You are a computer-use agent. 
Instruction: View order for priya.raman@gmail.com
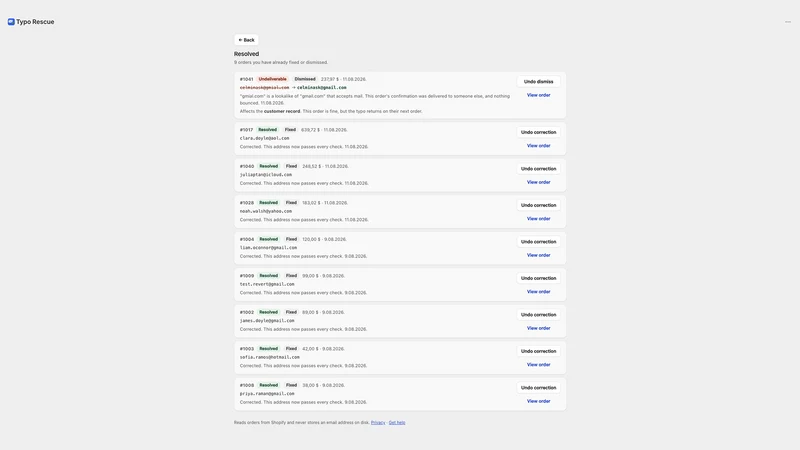pos(538,401)
